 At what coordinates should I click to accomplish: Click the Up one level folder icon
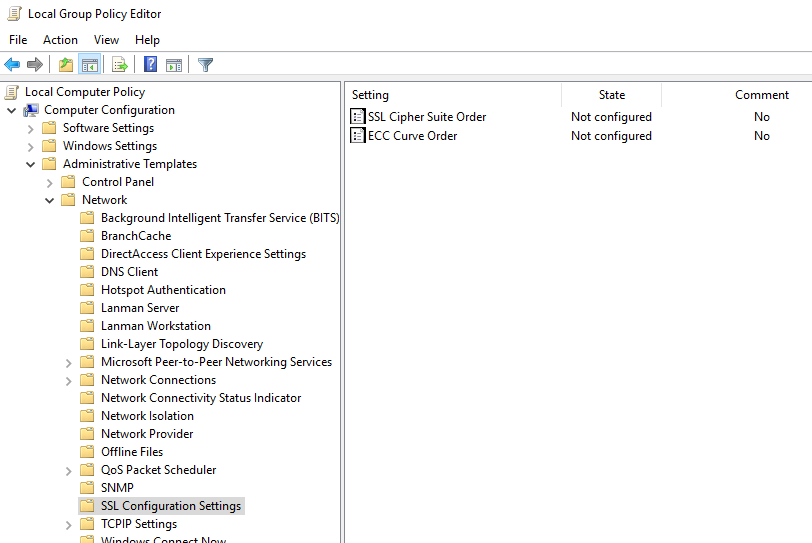(66, 65)
